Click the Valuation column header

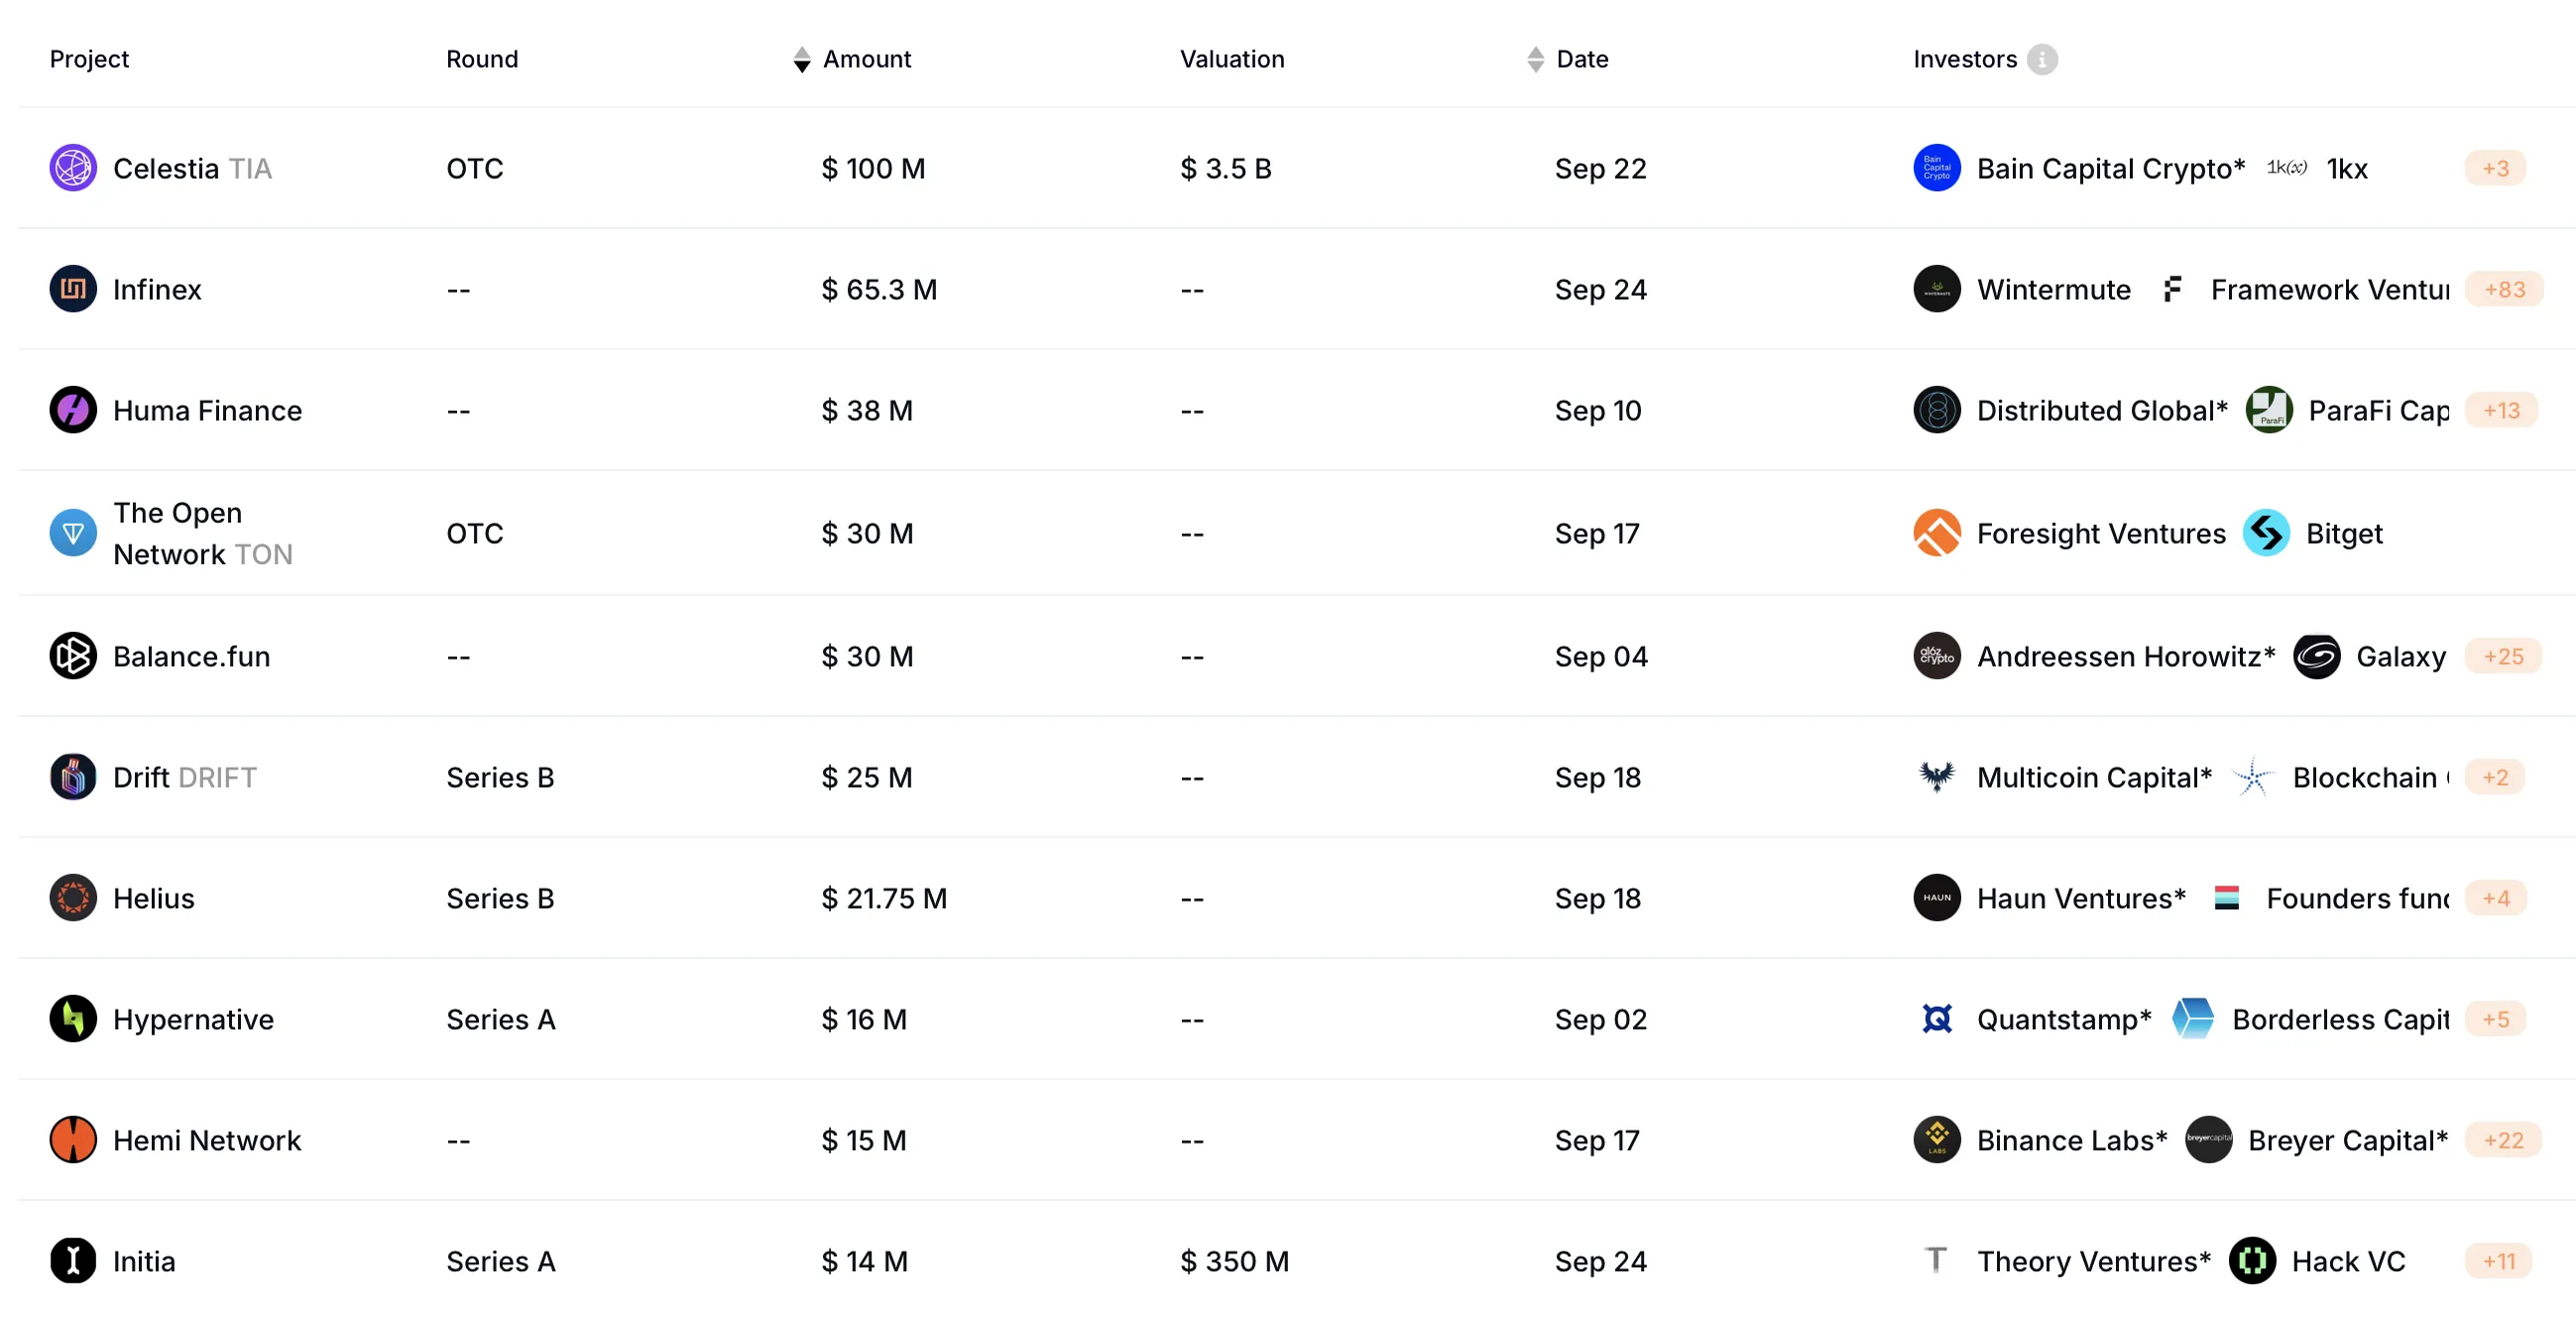pos(1232,60)
